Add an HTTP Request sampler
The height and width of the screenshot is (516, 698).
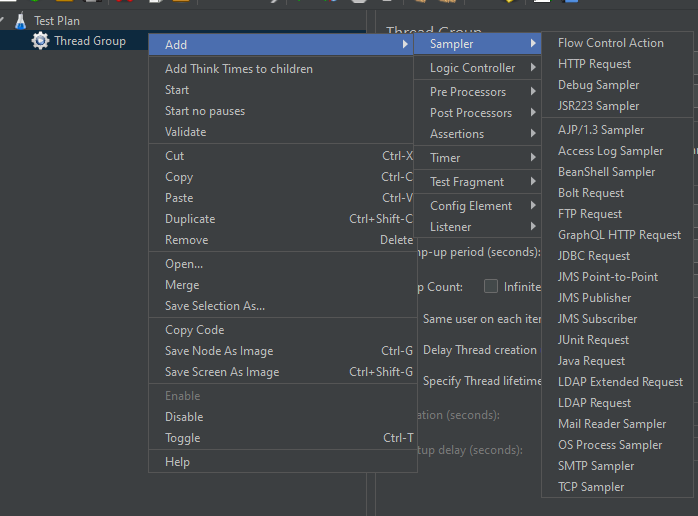point(617,64)
